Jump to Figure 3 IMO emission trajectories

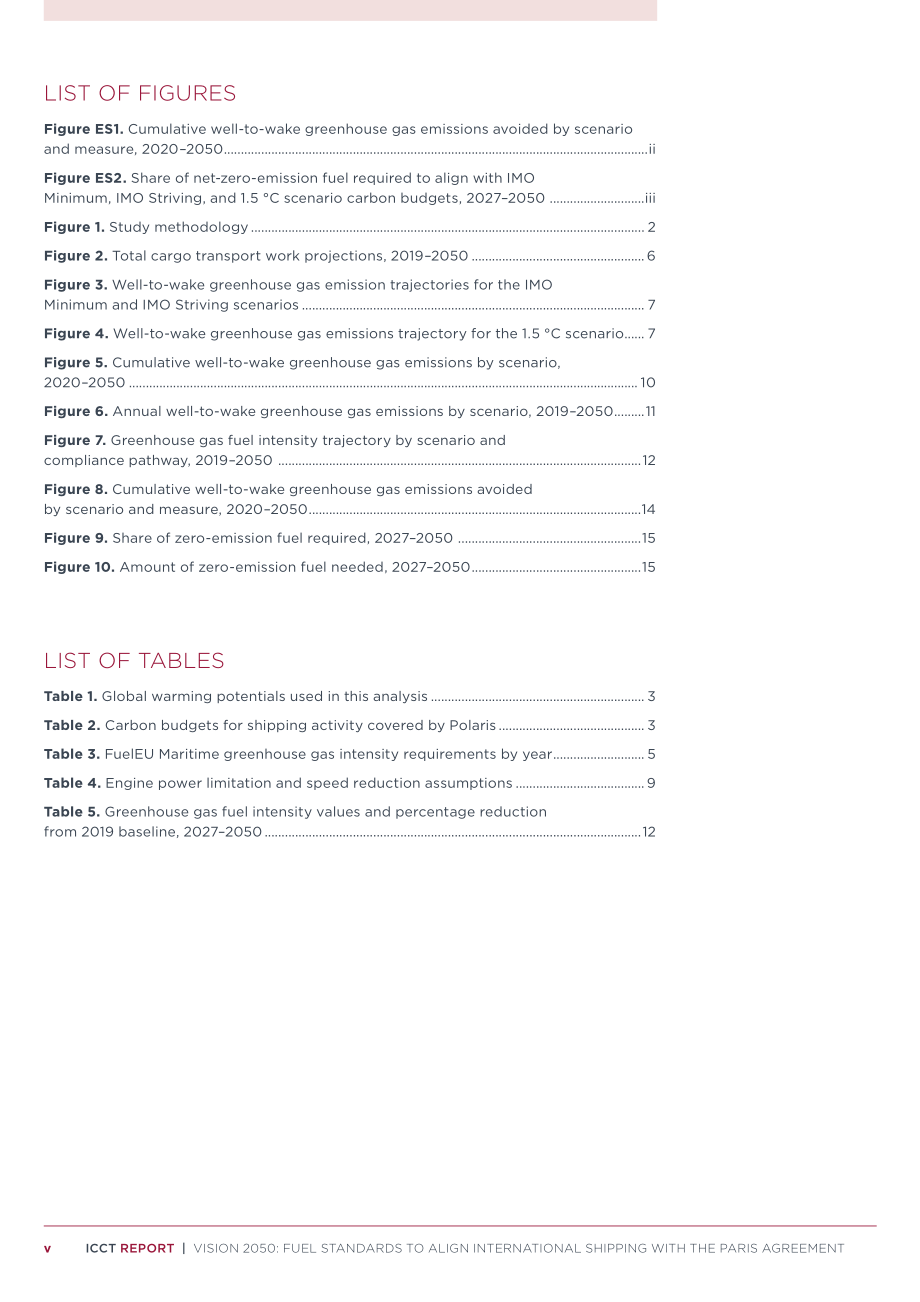(x=350, y=295)
